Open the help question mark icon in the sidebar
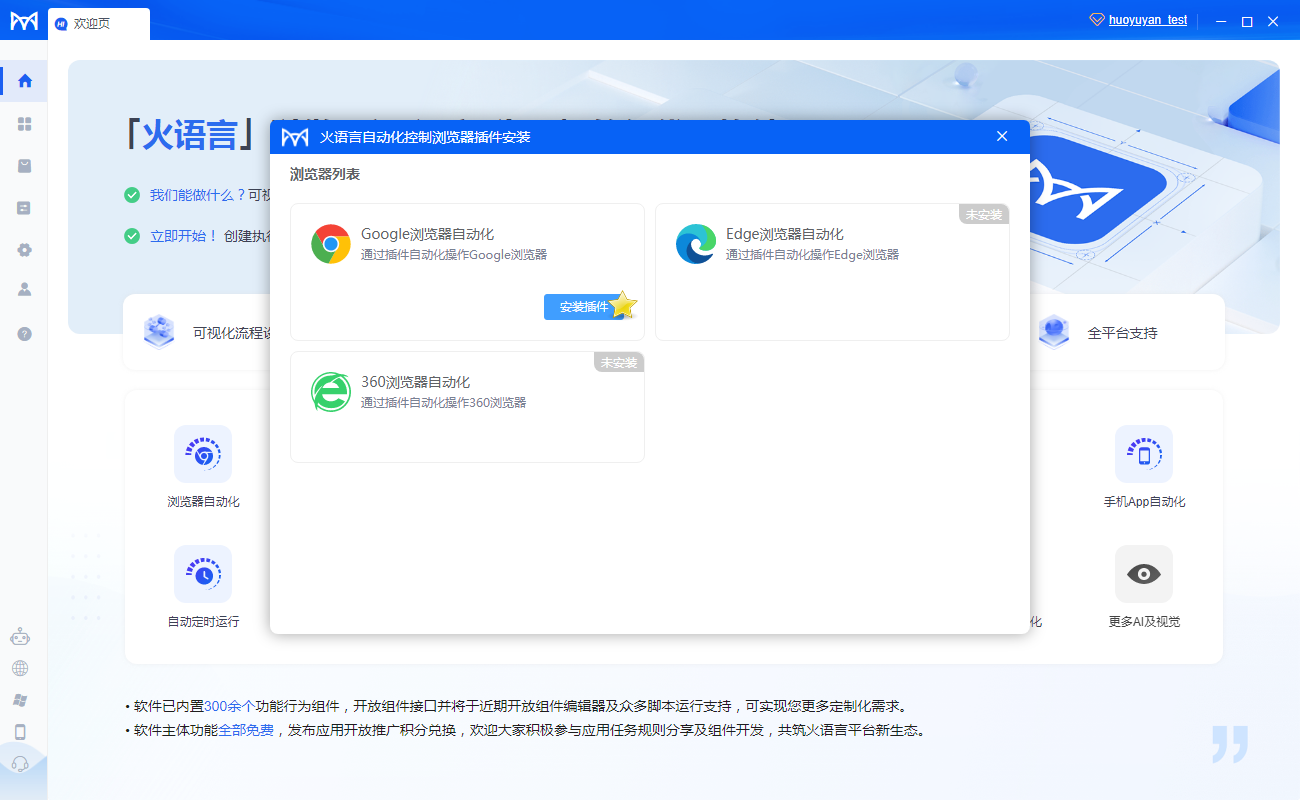The width and height of the screenshot is (1300, 800). [x=25, y=334]
